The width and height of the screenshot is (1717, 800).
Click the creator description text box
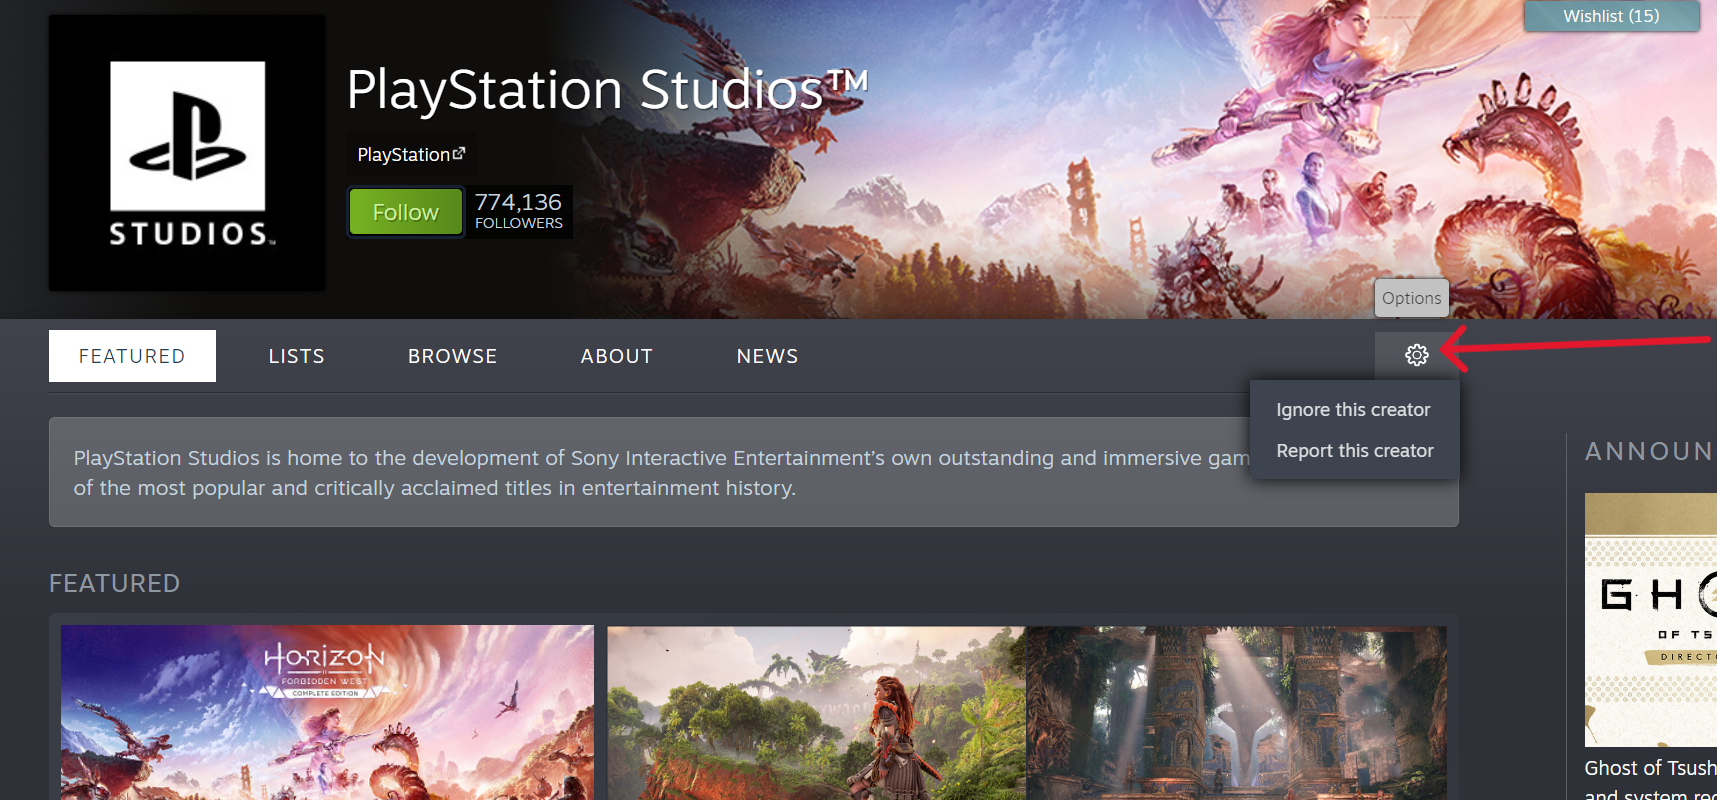(x=754, y=472)
